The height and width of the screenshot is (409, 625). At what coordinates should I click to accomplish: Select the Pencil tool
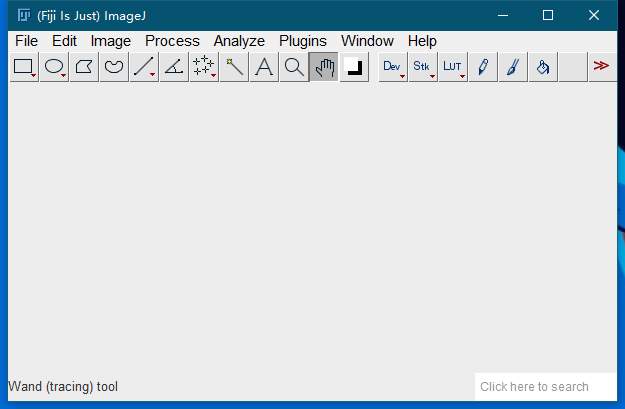pos(483,67)
